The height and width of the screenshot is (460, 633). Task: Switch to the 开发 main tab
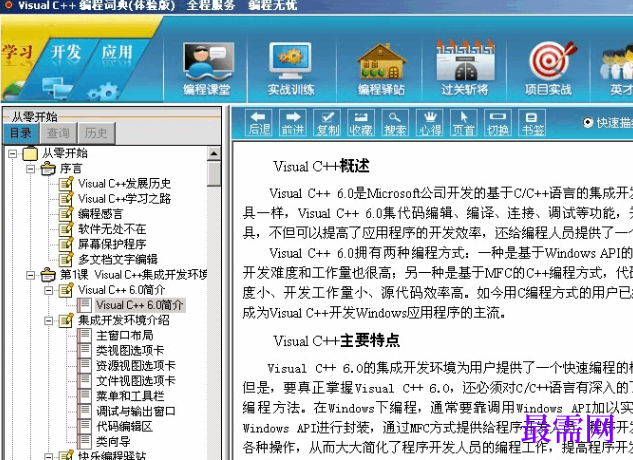[x=66, y=53]
